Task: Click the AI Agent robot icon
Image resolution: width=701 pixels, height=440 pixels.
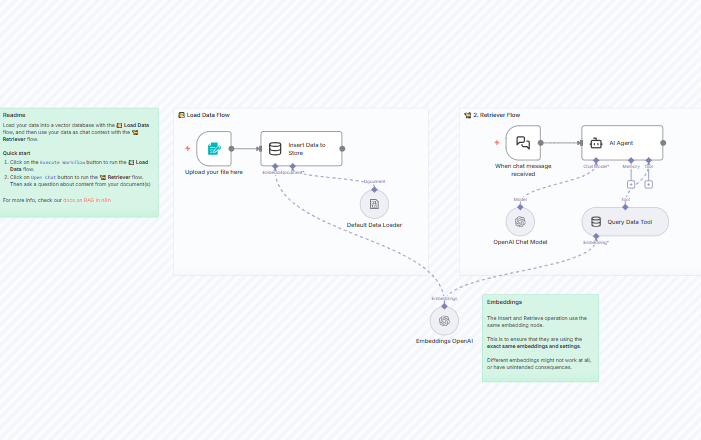Action: coord(596,143)
